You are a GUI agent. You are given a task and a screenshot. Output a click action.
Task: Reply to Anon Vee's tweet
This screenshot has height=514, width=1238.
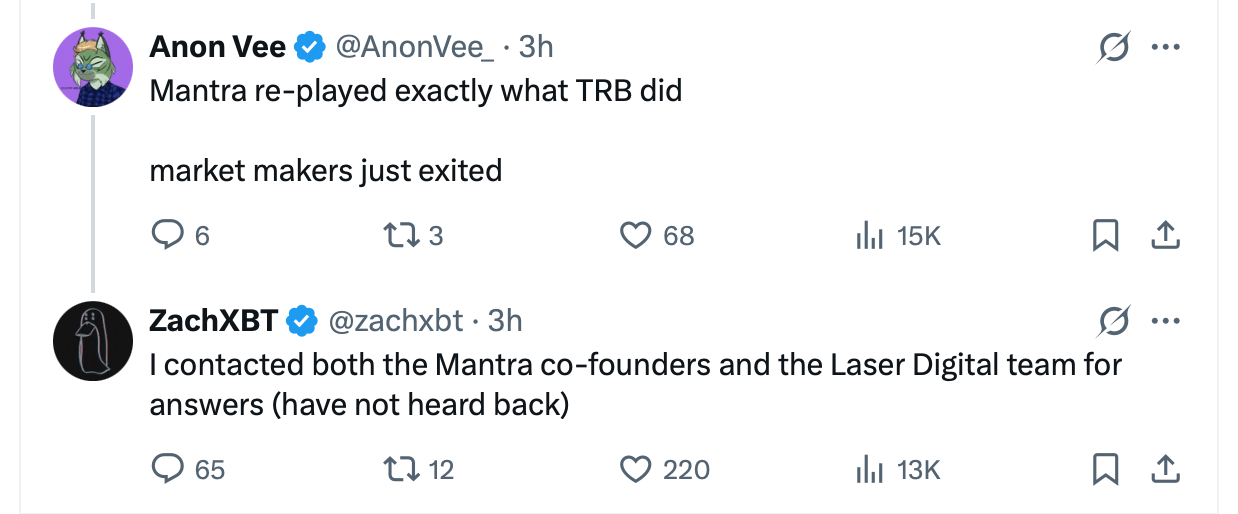coord(165,235)
